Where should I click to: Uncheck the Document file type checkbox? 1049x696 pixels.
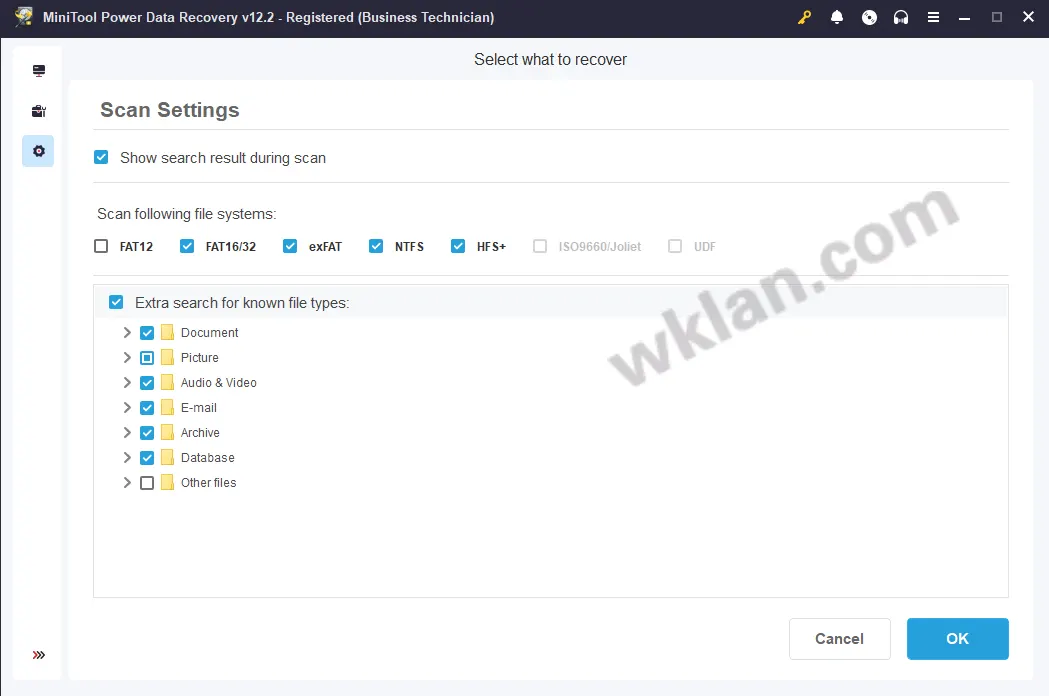click(147, 333)
